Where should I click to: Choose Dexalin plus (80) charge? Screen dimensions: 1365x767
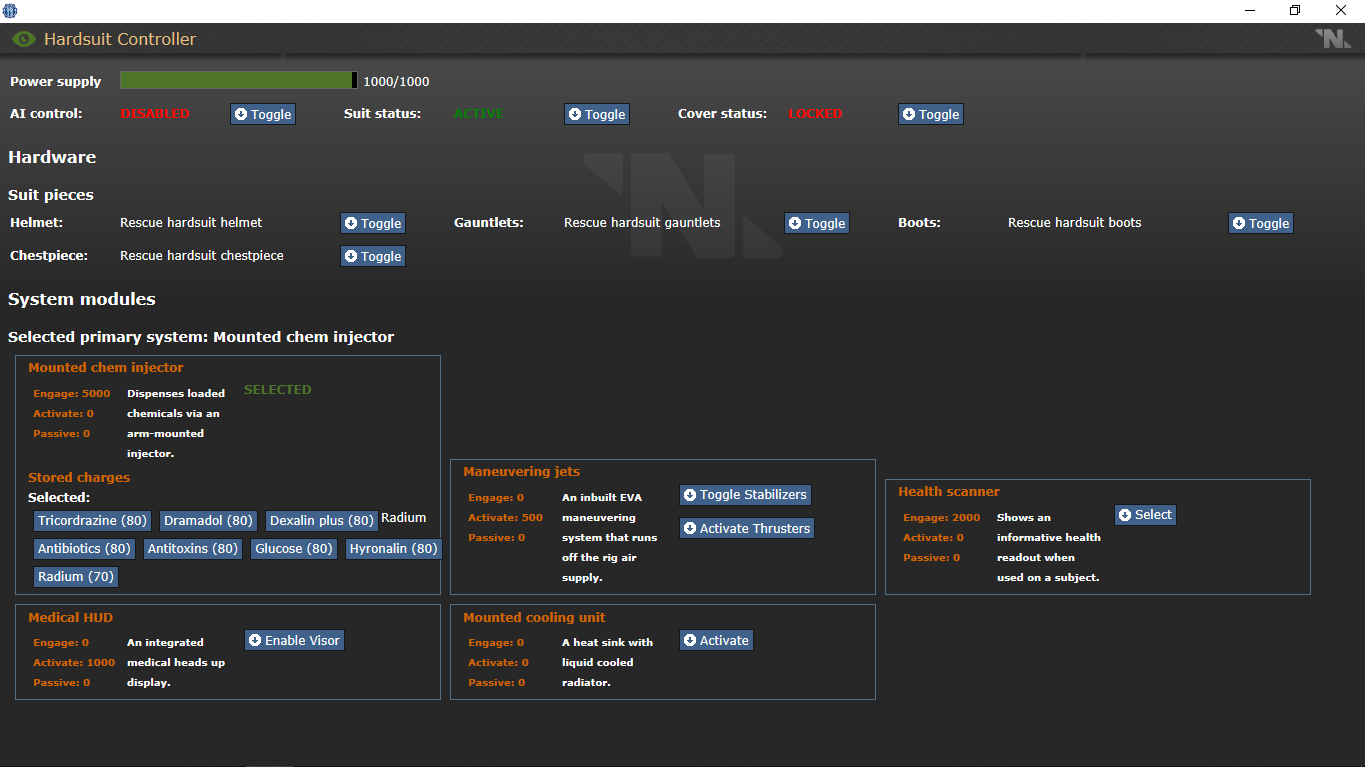322,520
